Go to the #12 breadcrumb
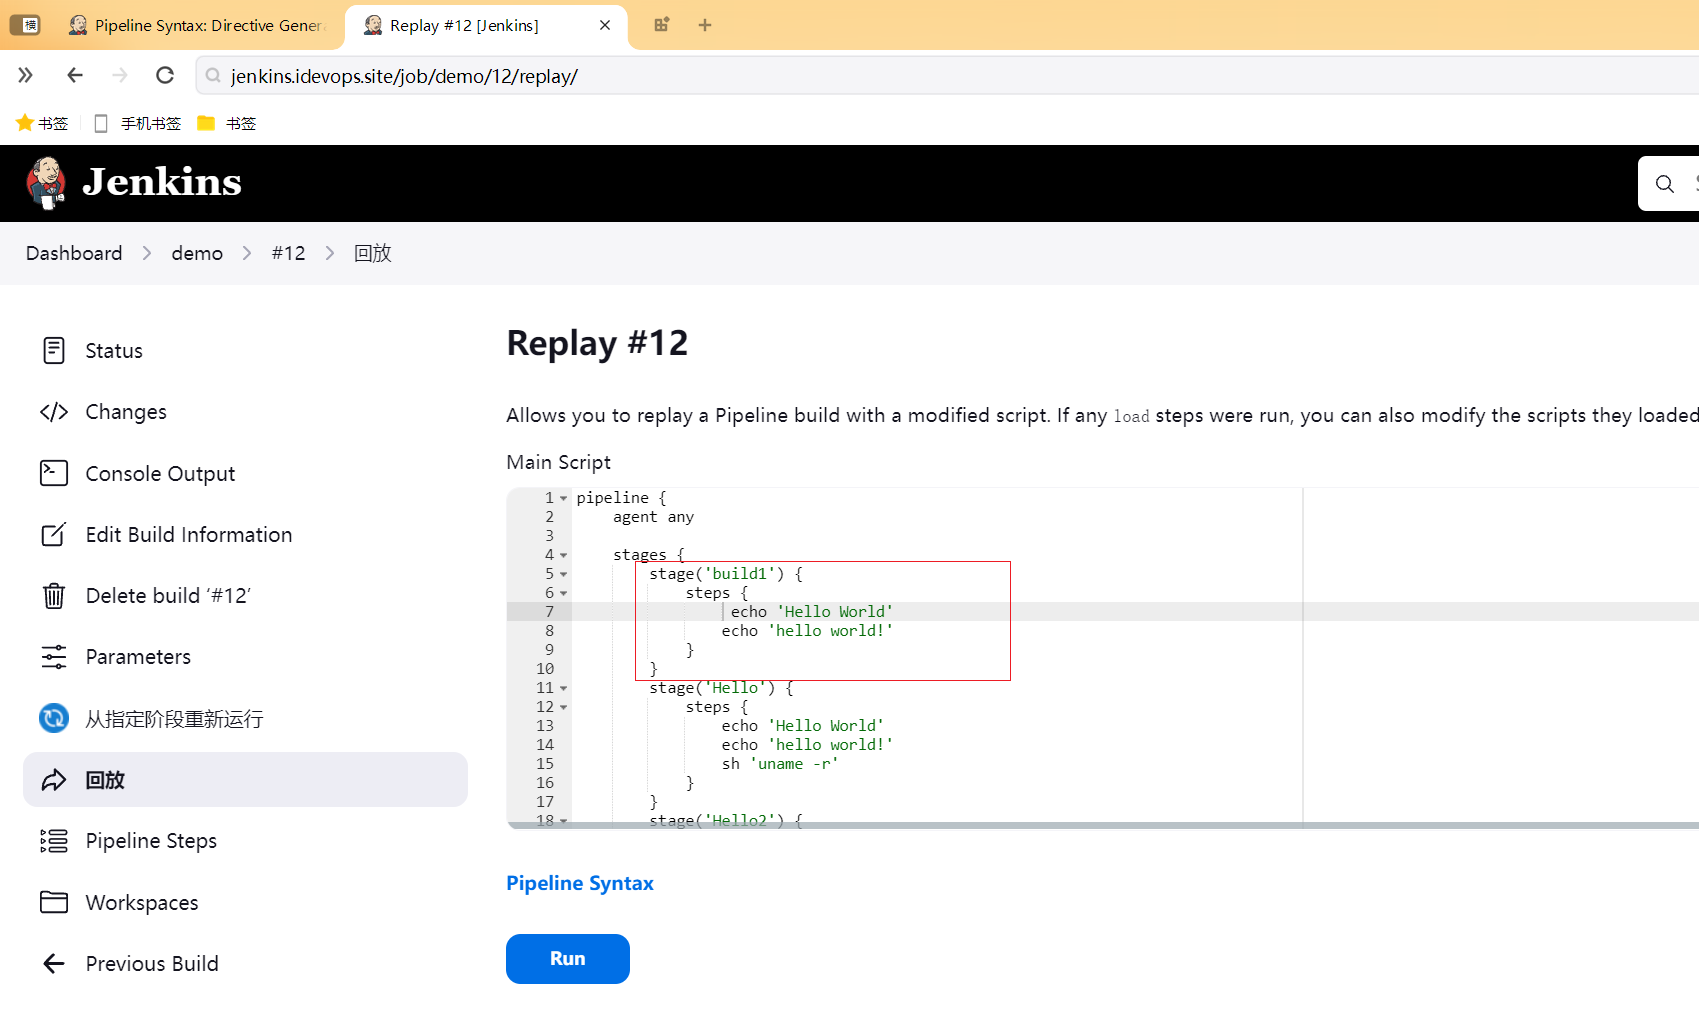 [x=288, y=253]
